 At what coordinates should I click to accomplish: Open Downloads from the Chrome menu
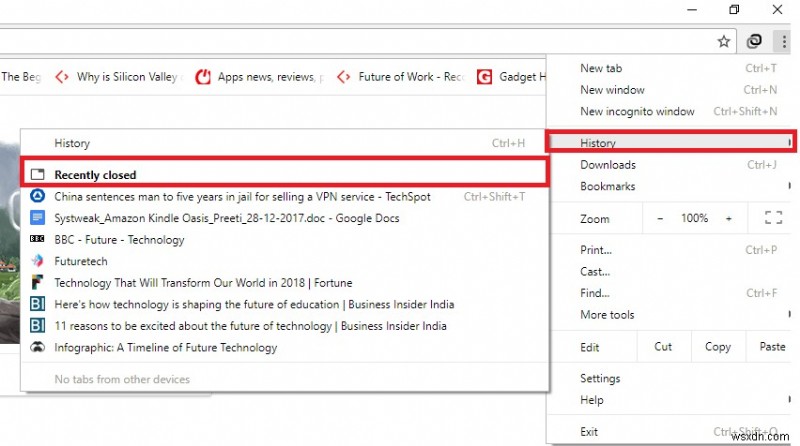(x=670, y=165)
